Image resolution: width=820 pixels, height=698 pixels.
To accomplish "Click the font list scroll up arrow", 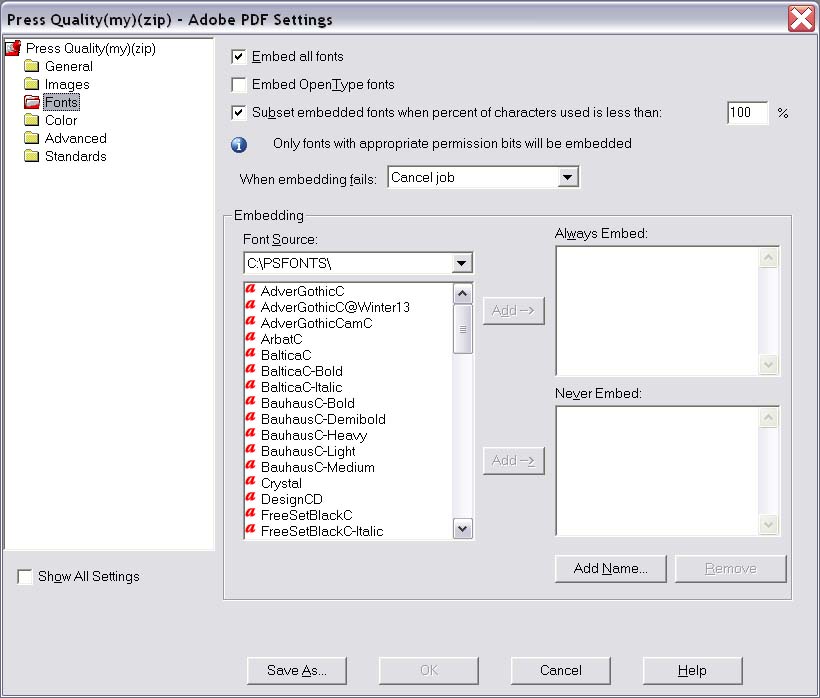I will point(463,294).
